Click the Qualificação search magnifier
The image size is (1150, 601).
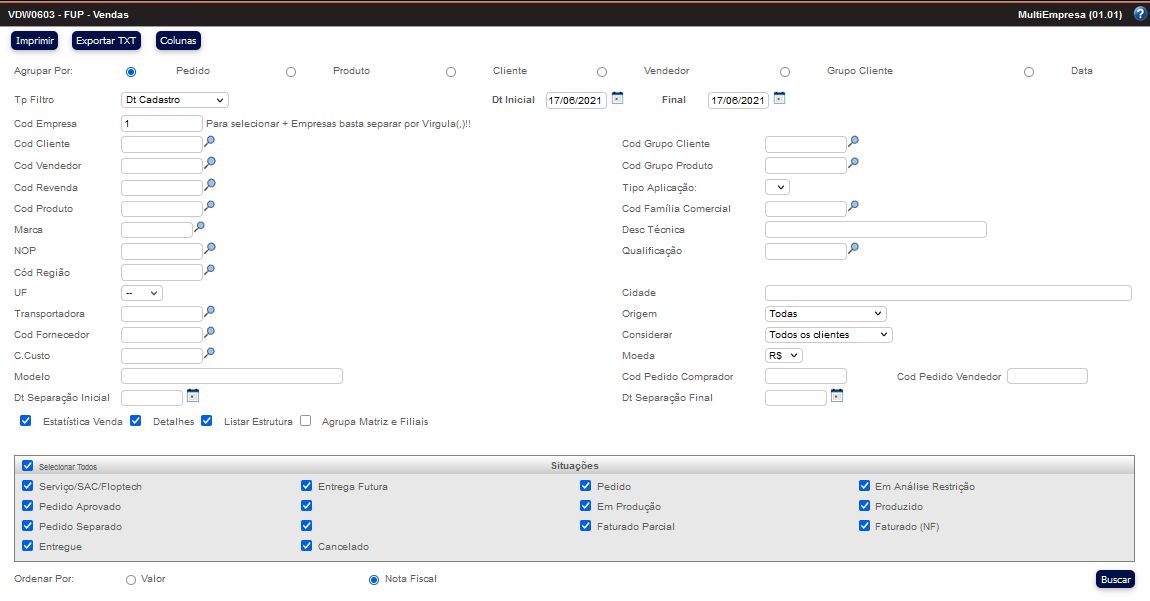pyautogui.click(x=854, y=249)
